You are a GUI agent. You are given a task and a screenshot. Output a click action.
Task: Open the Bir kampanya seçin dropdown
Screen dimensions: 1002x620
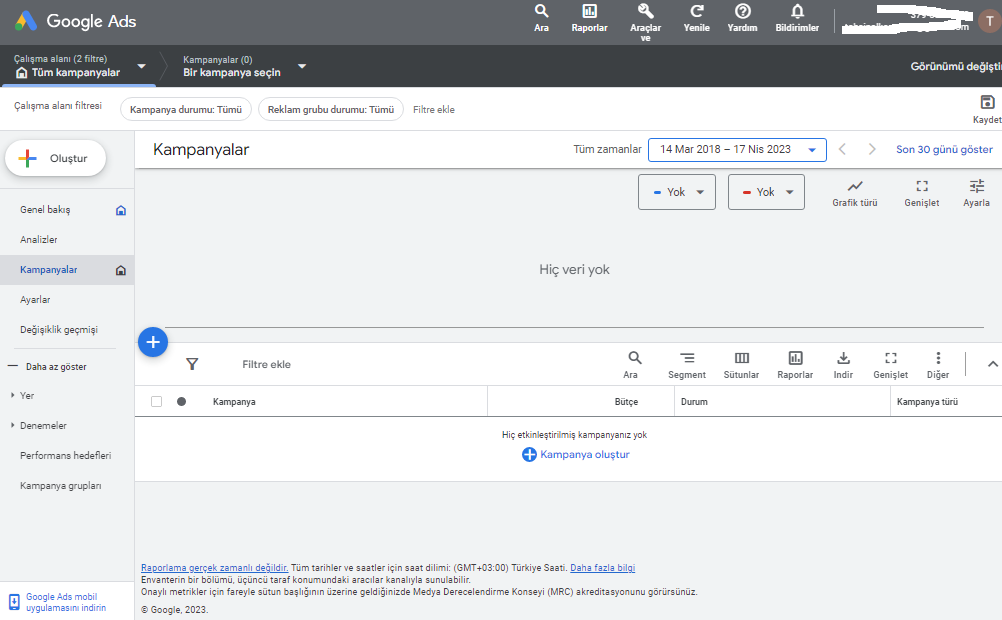click(244, 66)
